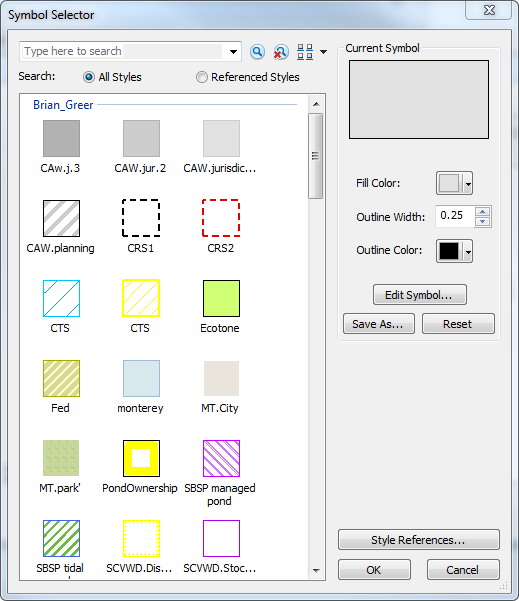
Task: Select the Referenced Styles radio button
Action: (x=202, y=77)
